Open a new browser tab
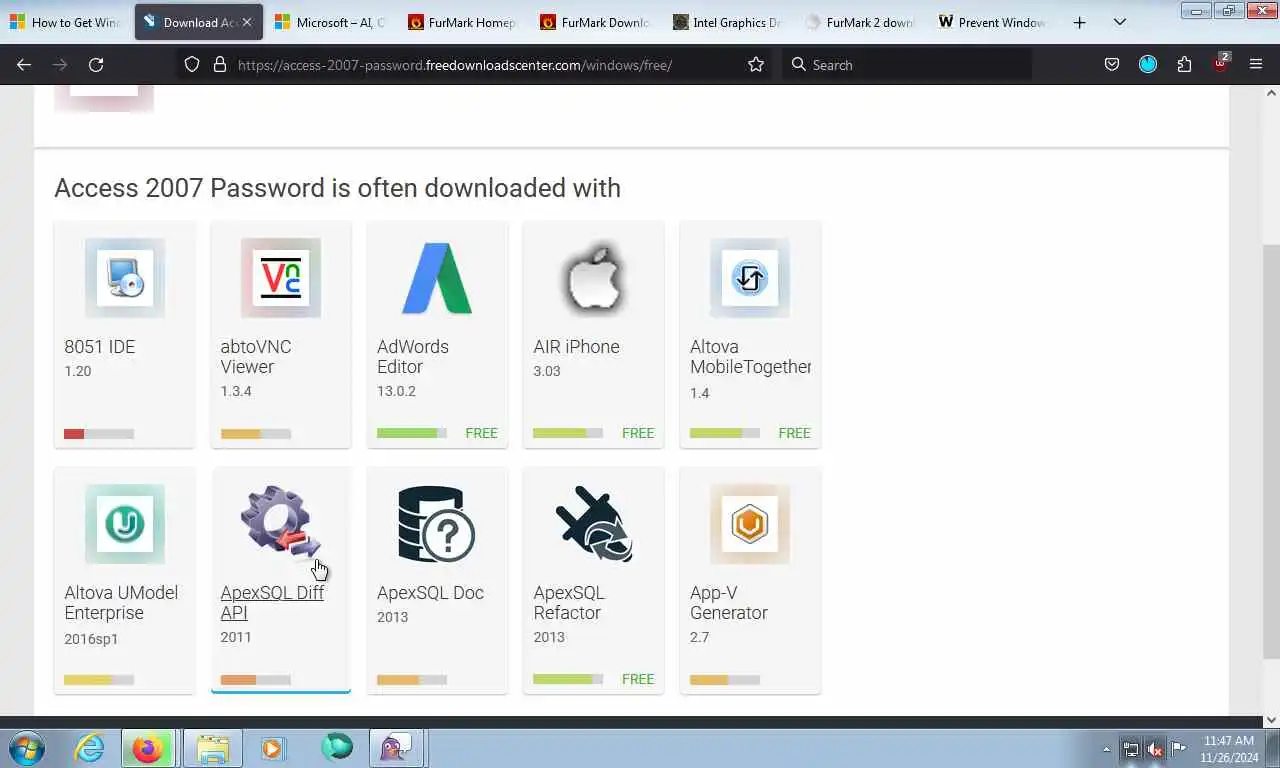 click(1079, 22)
